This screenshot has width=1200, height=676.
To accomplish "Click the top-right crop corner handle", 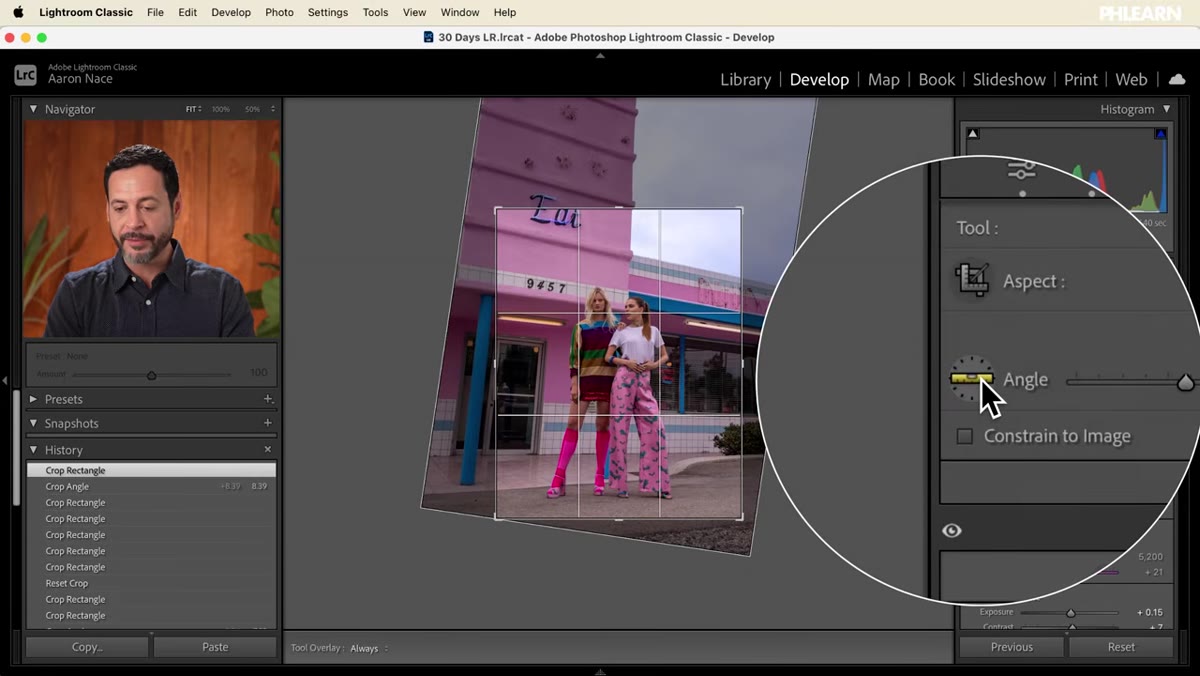I will pyautogui.click(x=741, y=209).
